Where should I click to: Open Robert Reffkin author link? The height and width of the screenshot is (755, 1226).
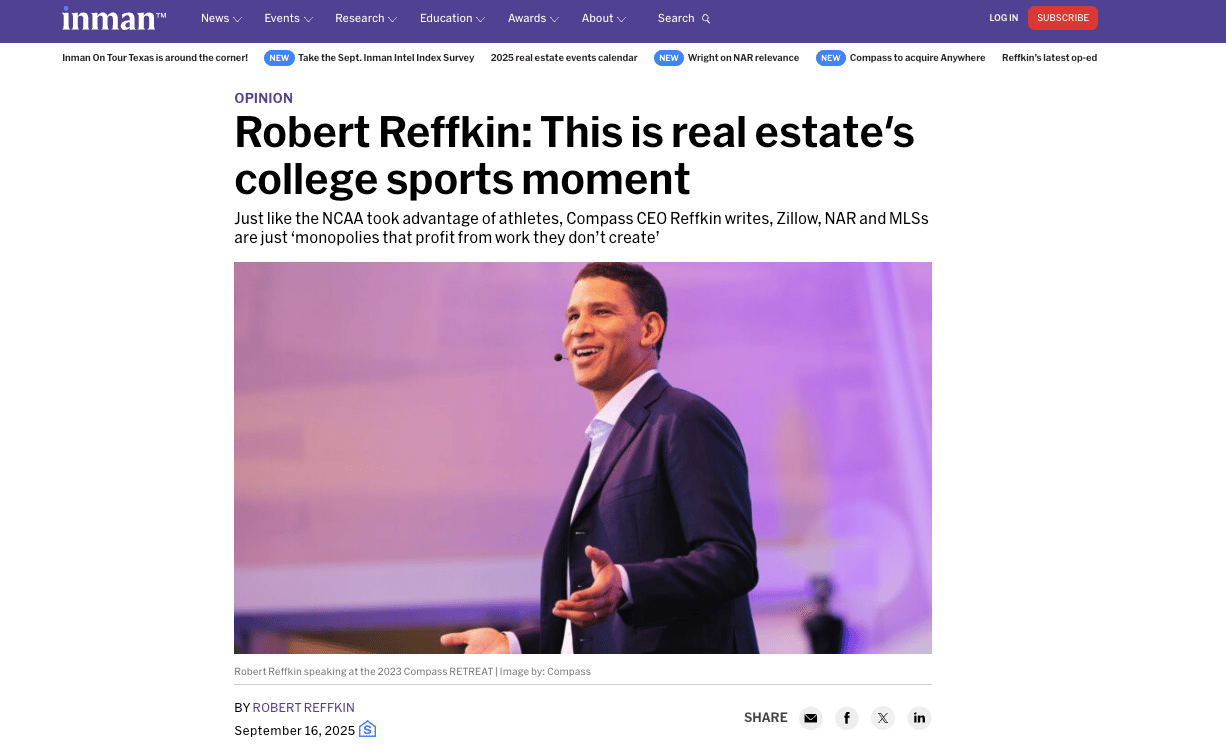(304, 708)
